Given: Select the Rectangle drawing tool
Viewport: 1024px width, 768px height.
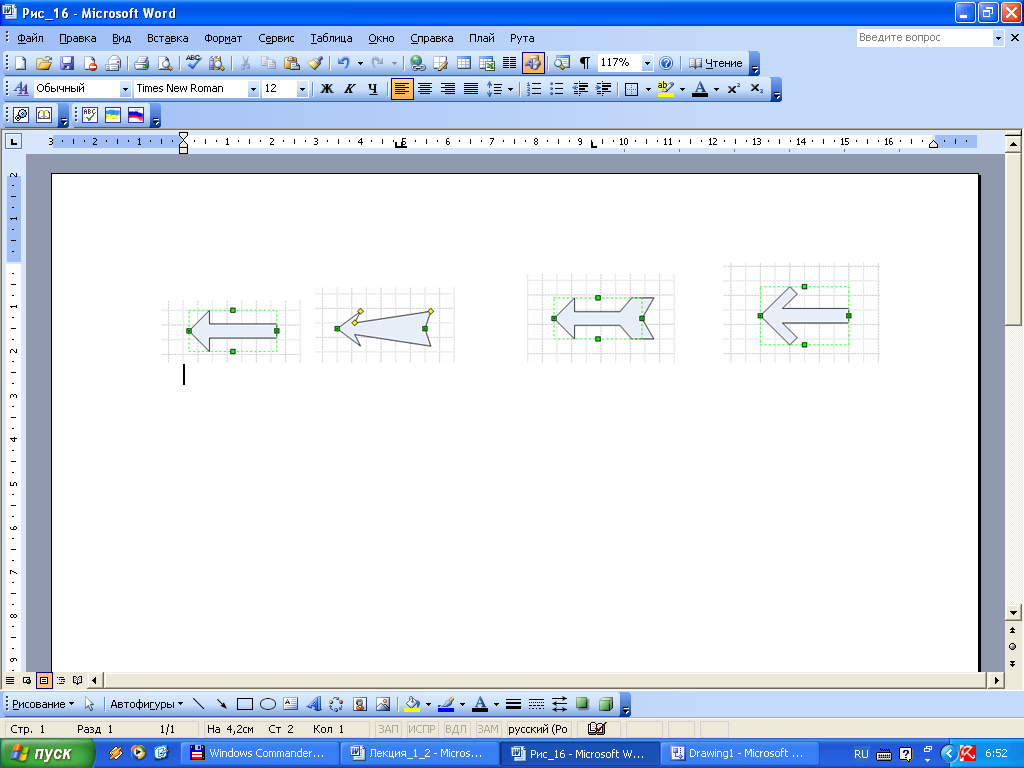Looking at the screenshot, I should [x=245, y=704].
